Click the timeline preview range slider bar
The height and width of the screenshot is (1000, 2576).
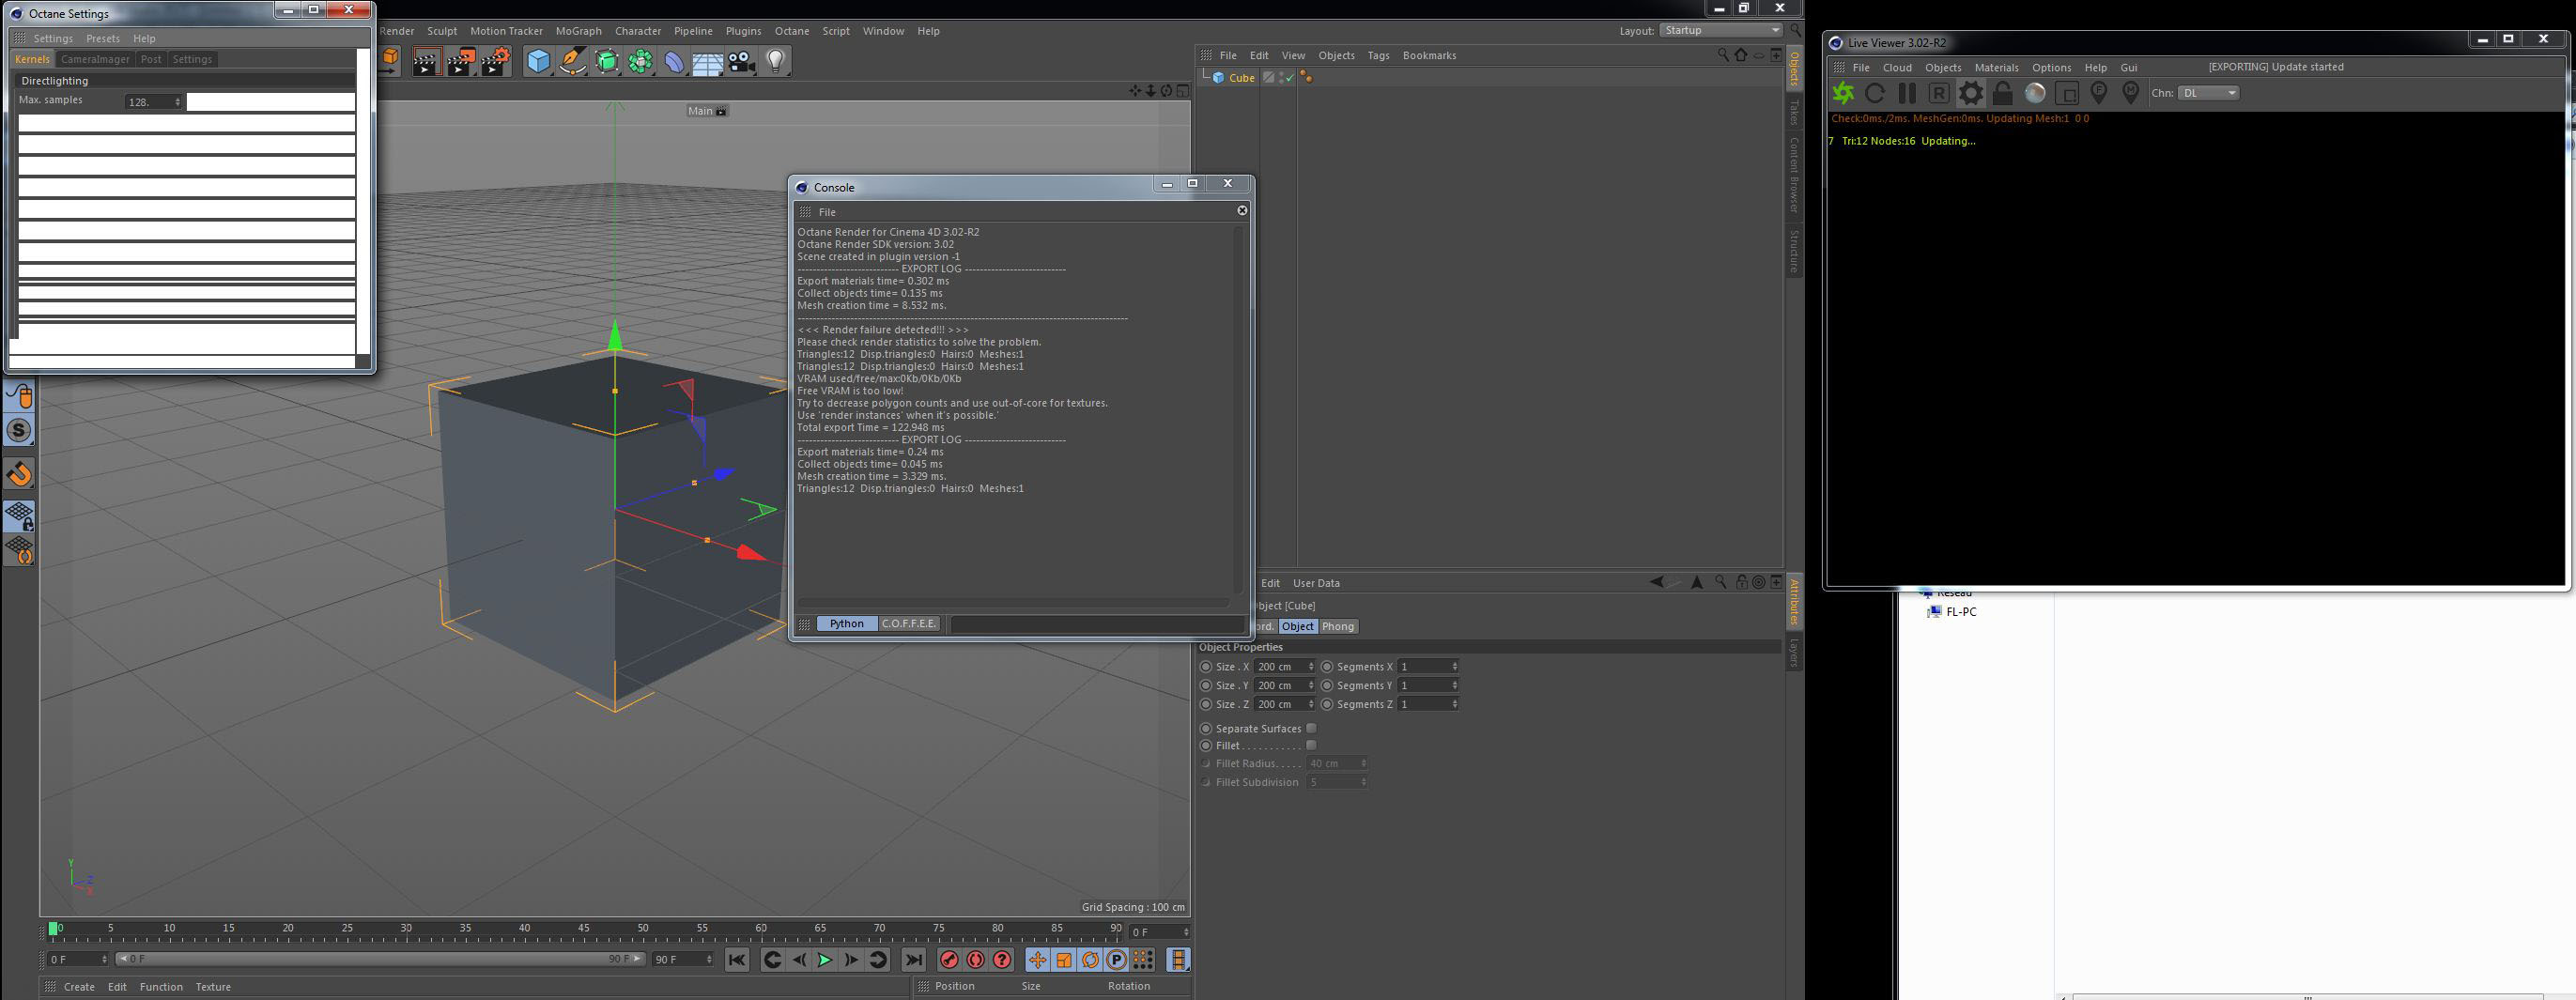point(380,960)
